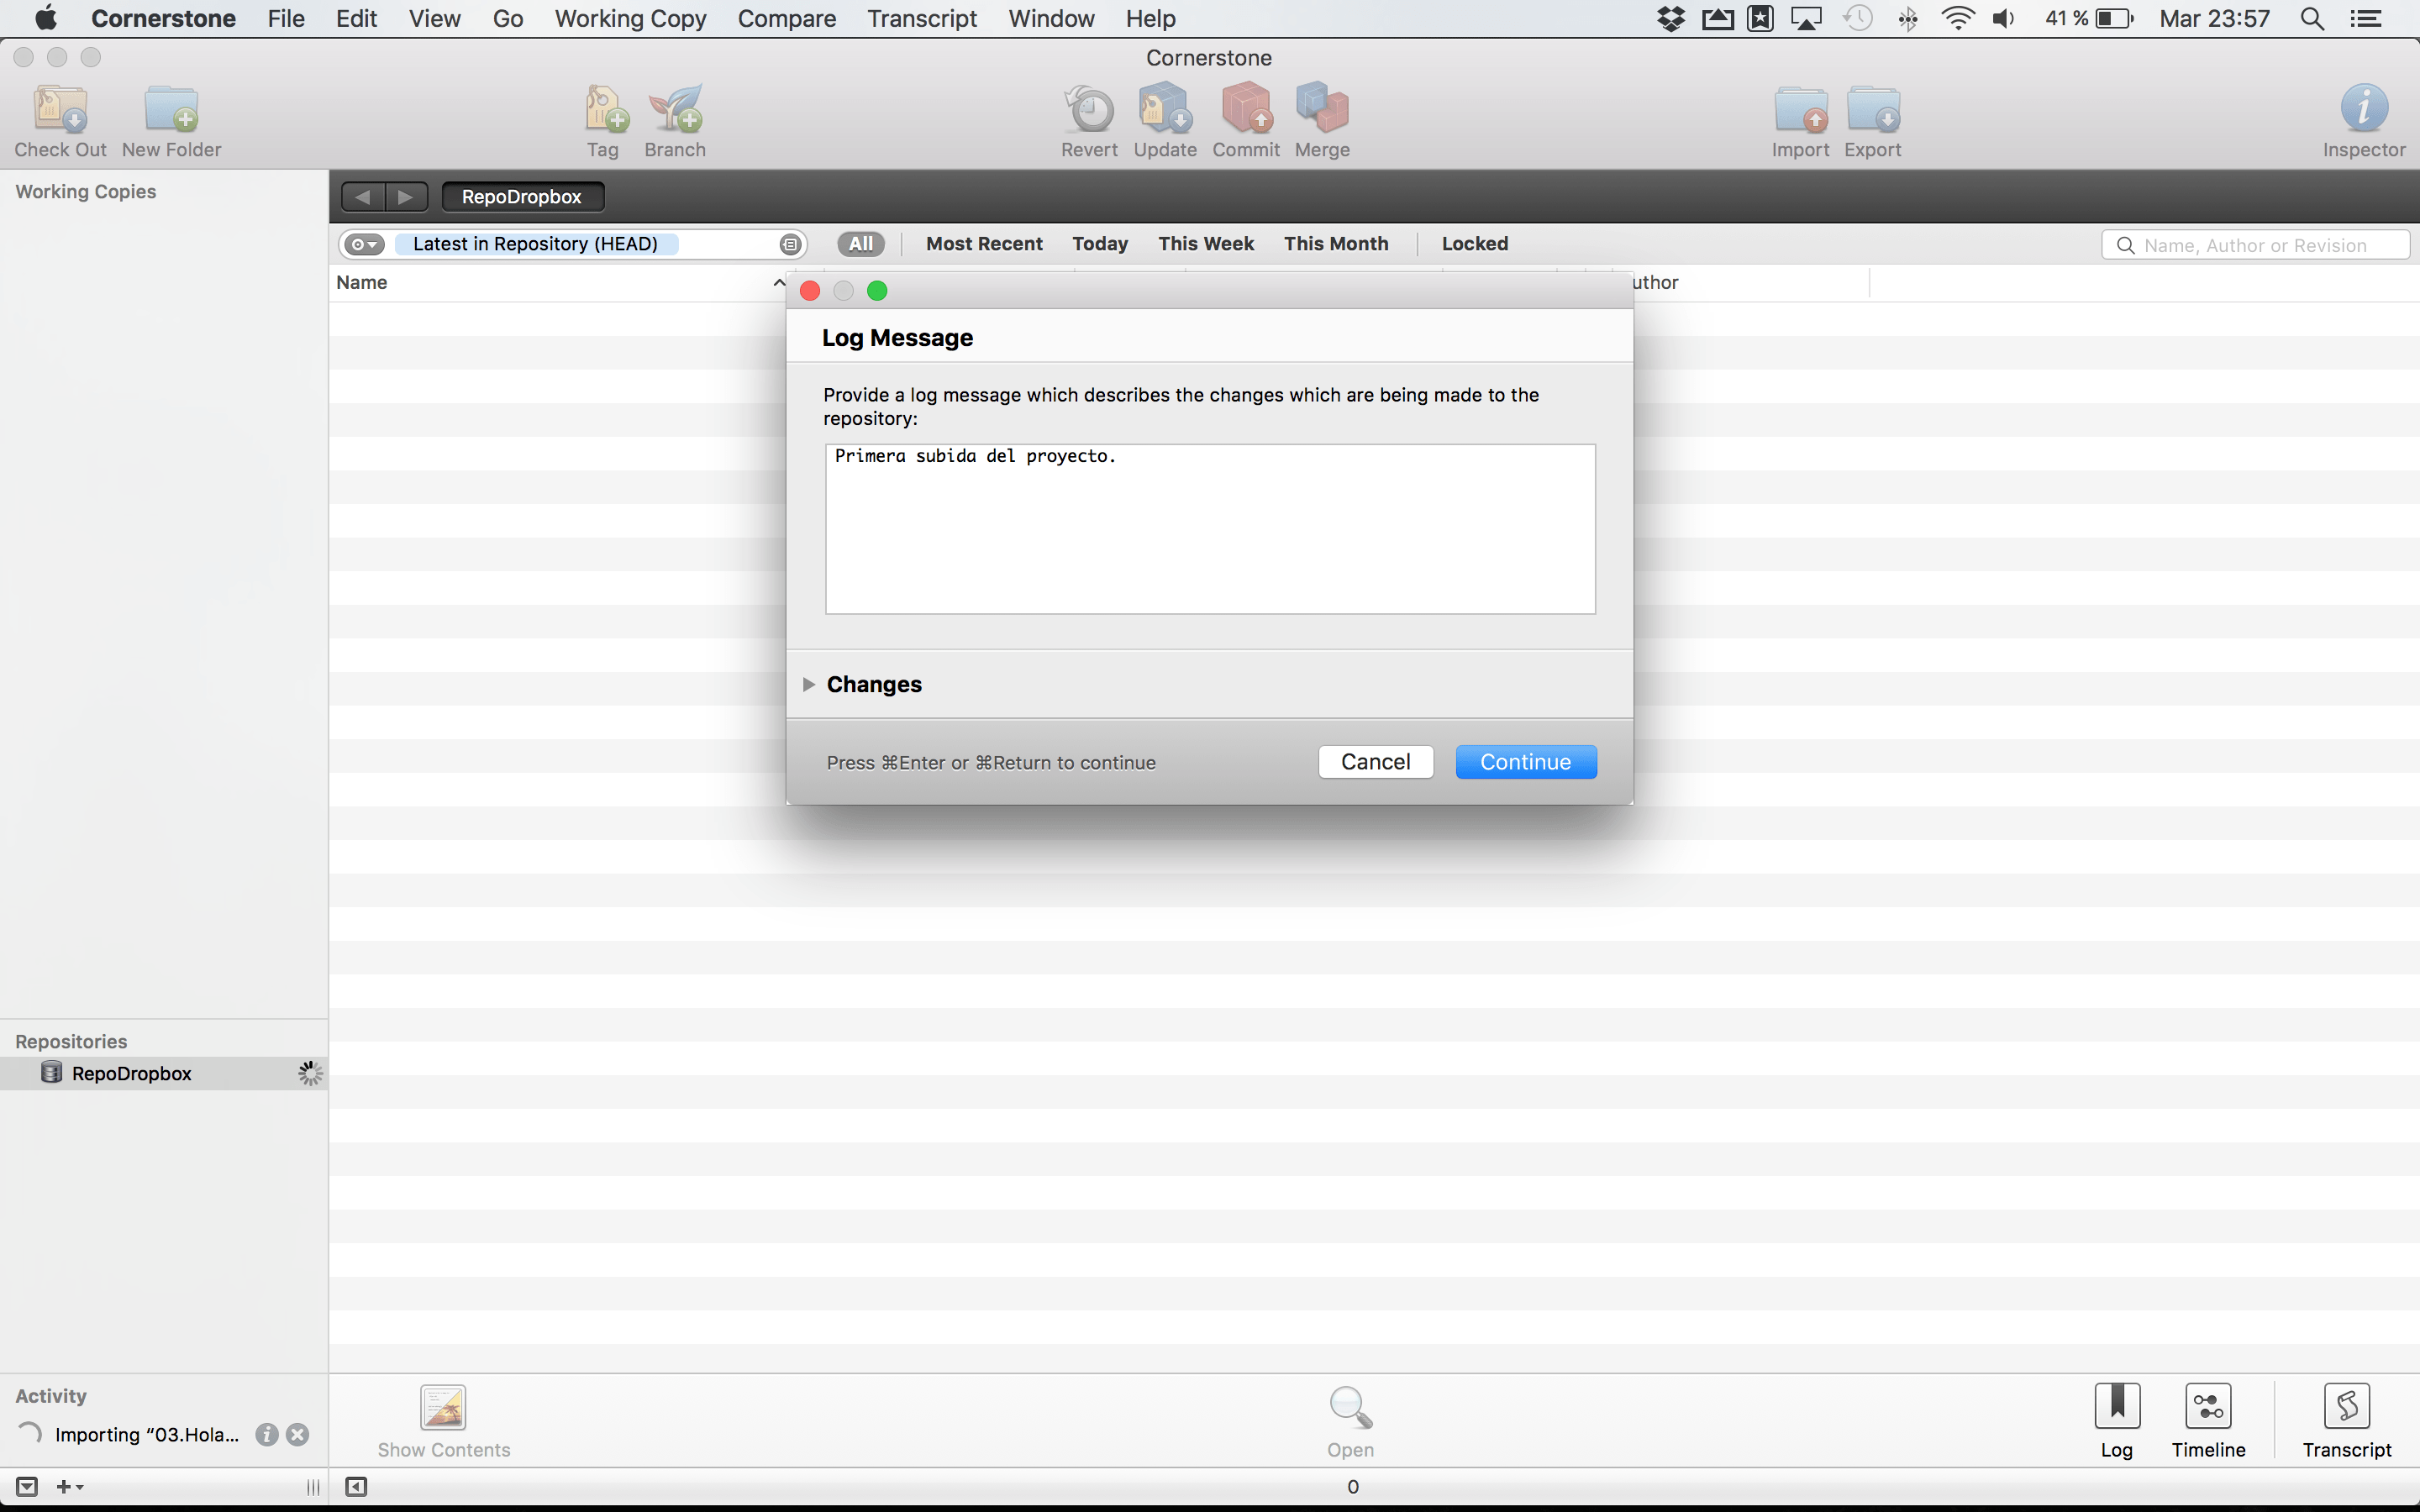Show the Log view
The height and width of the screenshot is (1512, 2420).
point(2117,1407)
